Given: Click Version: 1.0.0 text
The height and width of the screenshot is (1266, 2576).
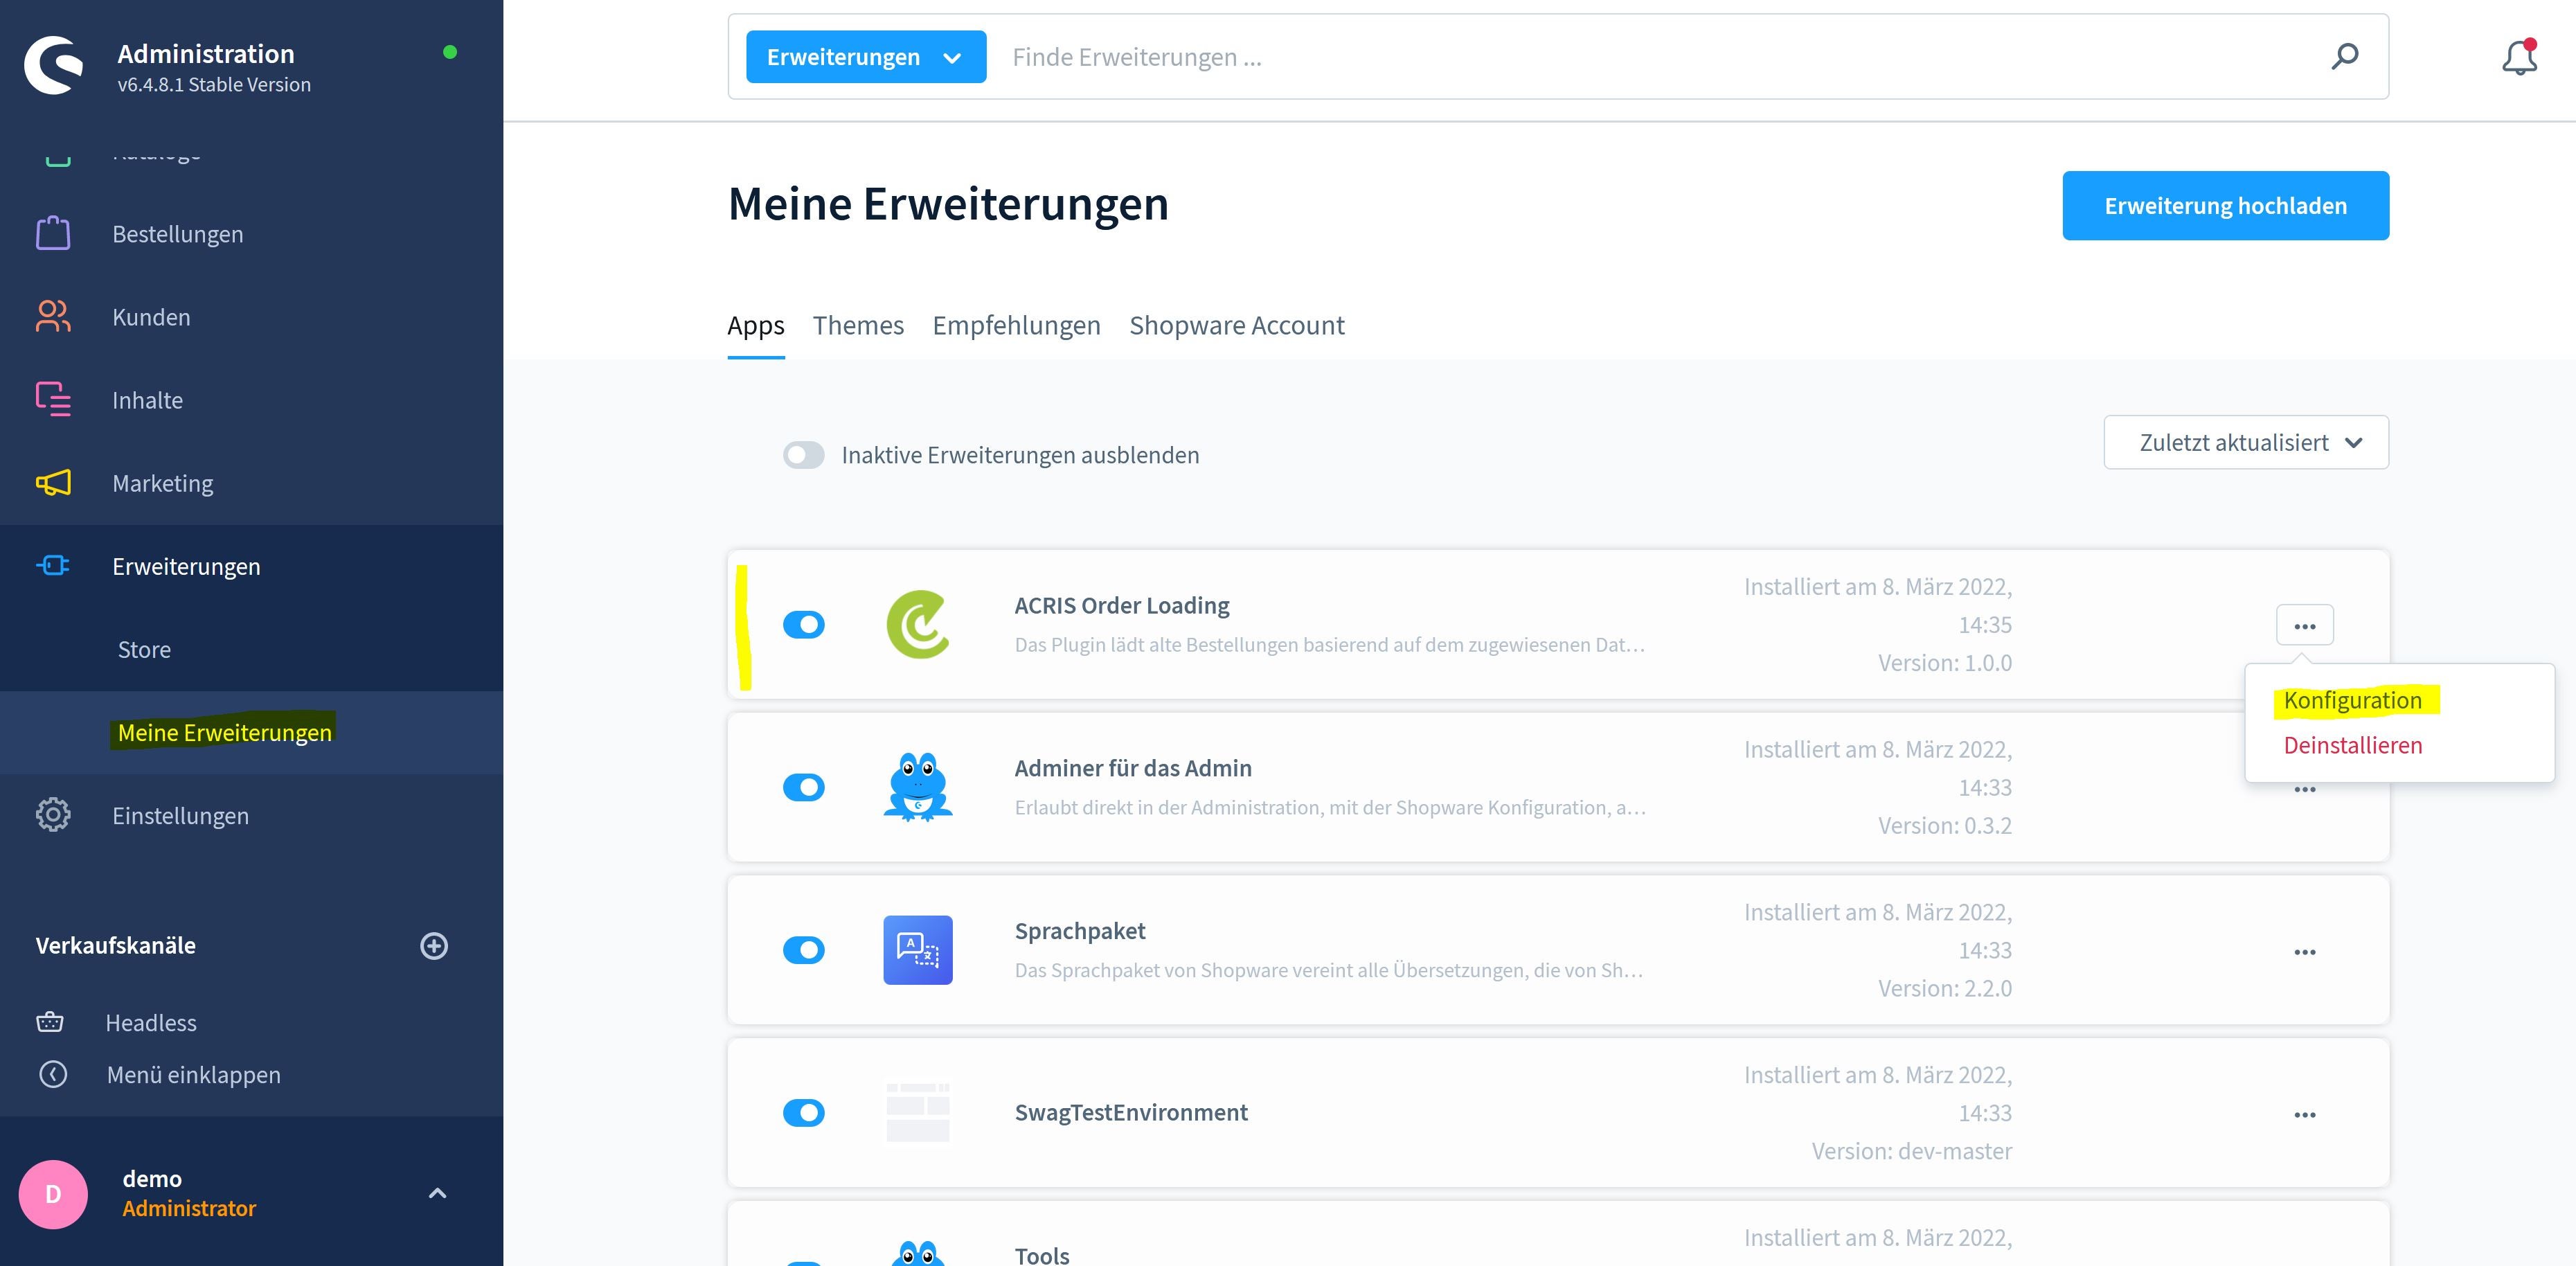Looking at the screenshot, I should point(1944,663).
